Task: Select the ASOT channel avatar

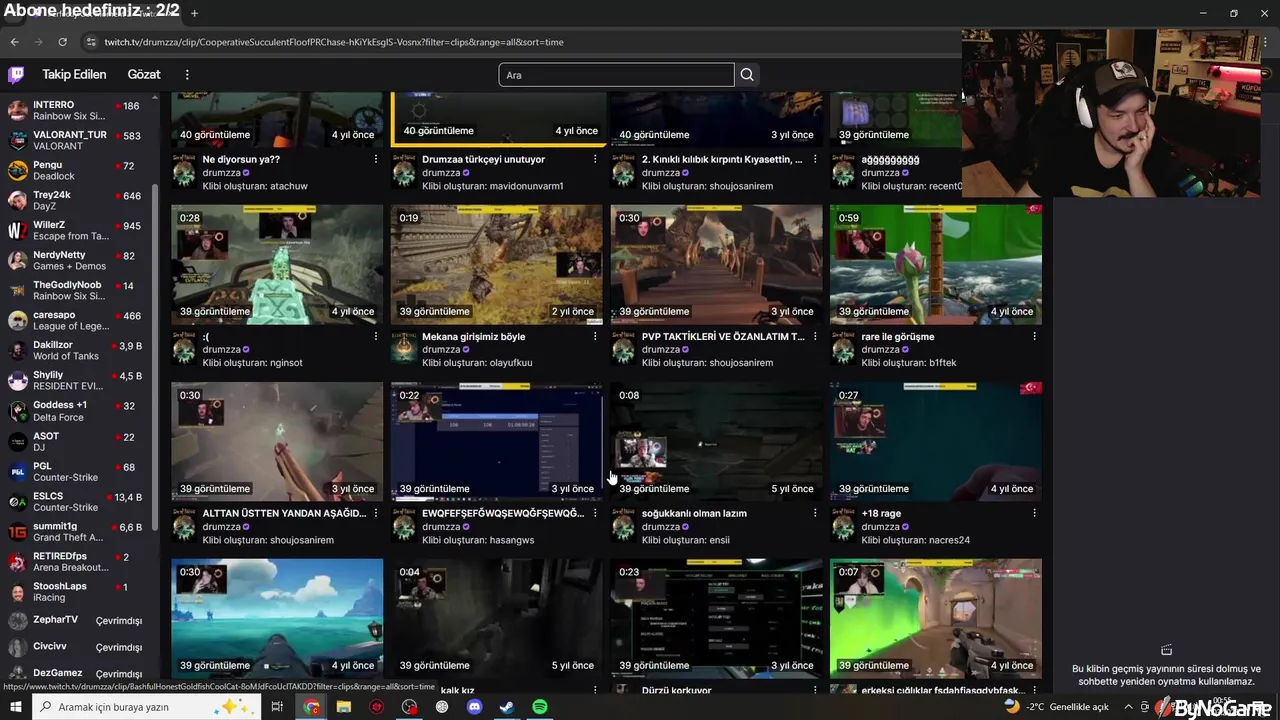Action: coord(17,442)
